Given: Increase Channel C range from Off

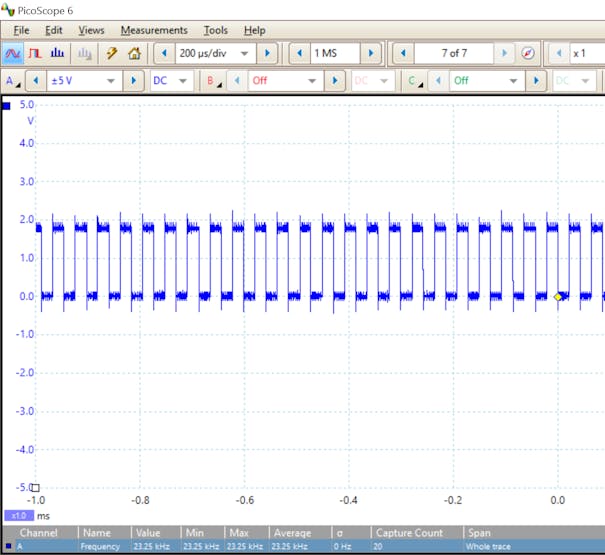Looking at the screenshot, I should [x=536, y=81].
